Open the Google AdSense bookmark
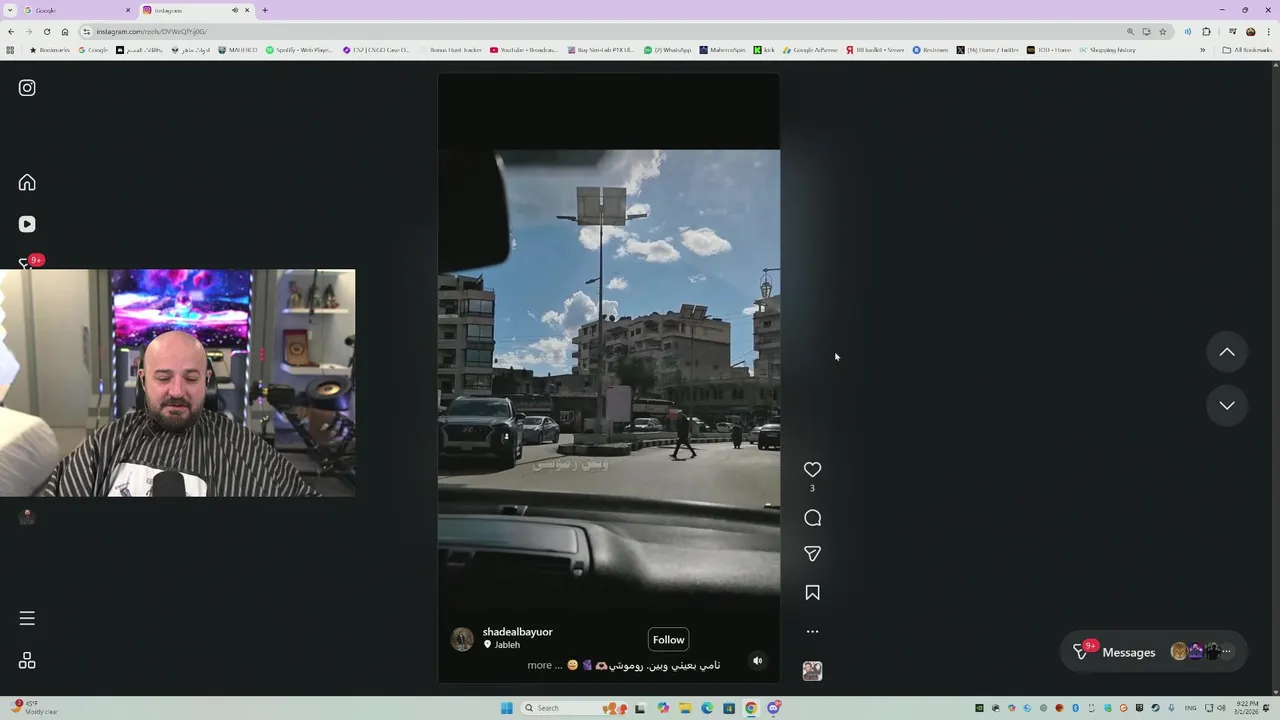This screenshot has width=1280, height=720. coord(811,50)
